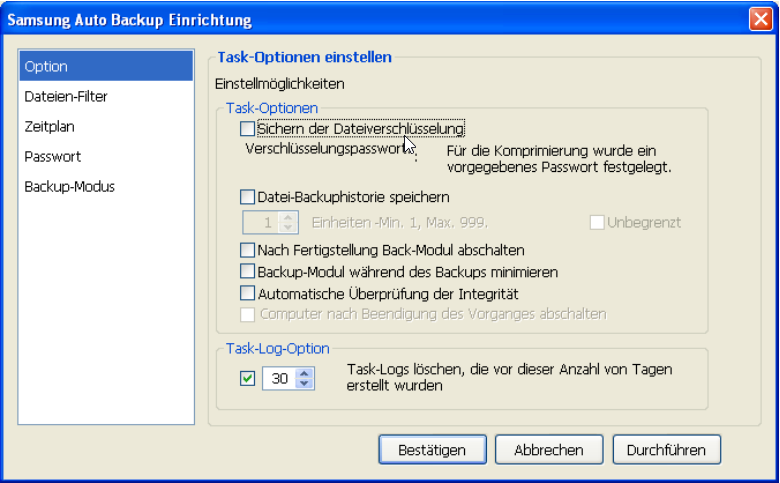This screenshot has height=483, width=780.
Task: Toggle Backup-Modul während des Backups minimieren
Action: click(x=247, y=272)
